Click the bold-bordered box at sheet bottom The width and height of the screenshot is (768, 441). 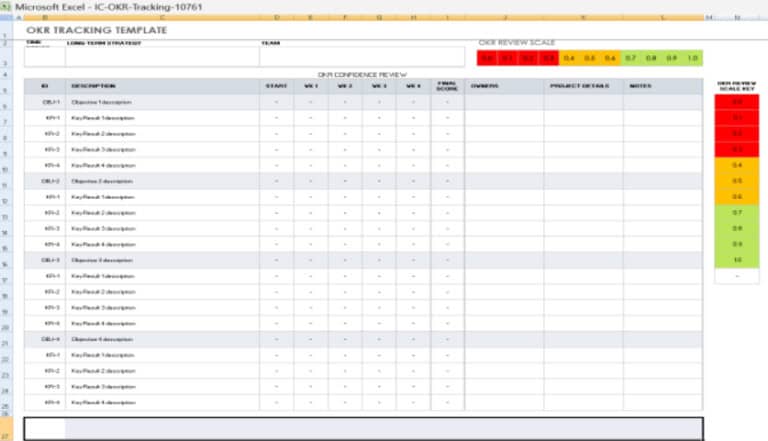pos(363,429)
